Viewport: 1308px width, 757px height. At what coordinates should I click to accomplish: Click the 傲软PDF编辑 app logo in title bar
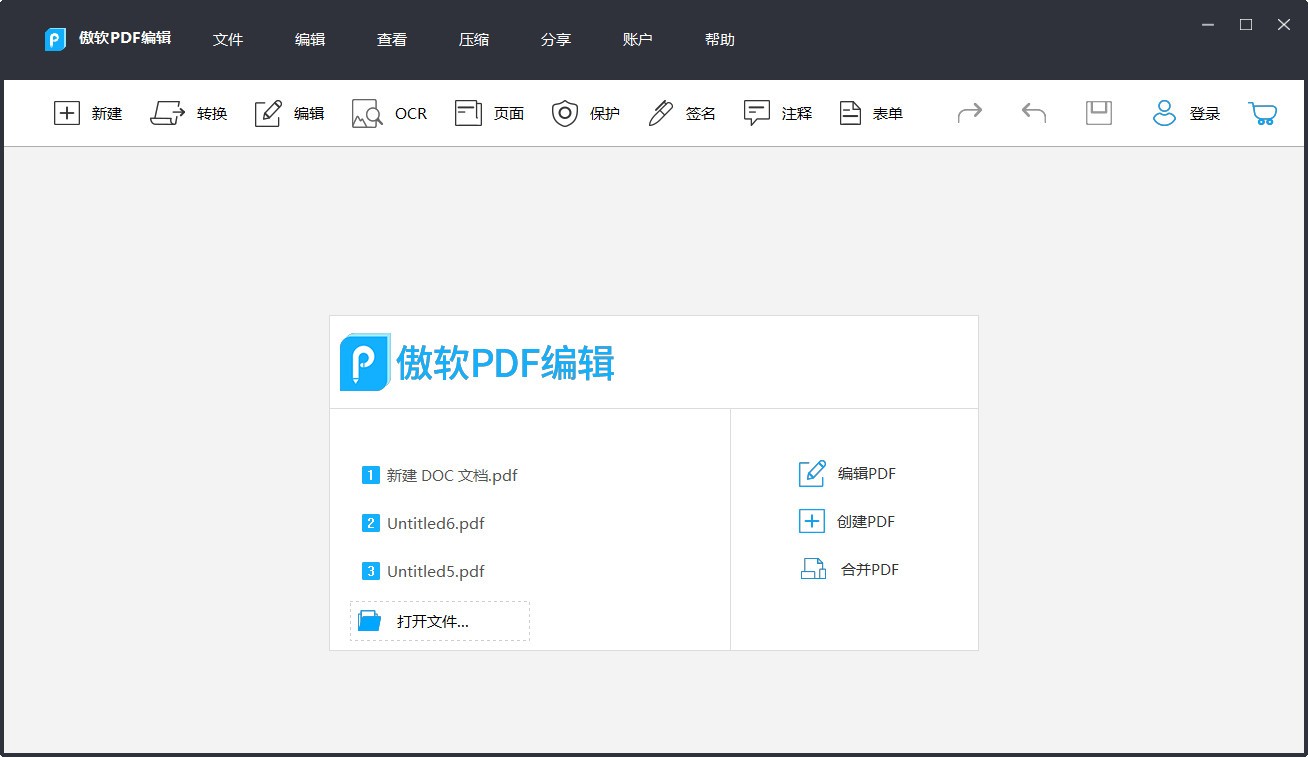pyautogui.click(x=56, y=39)
